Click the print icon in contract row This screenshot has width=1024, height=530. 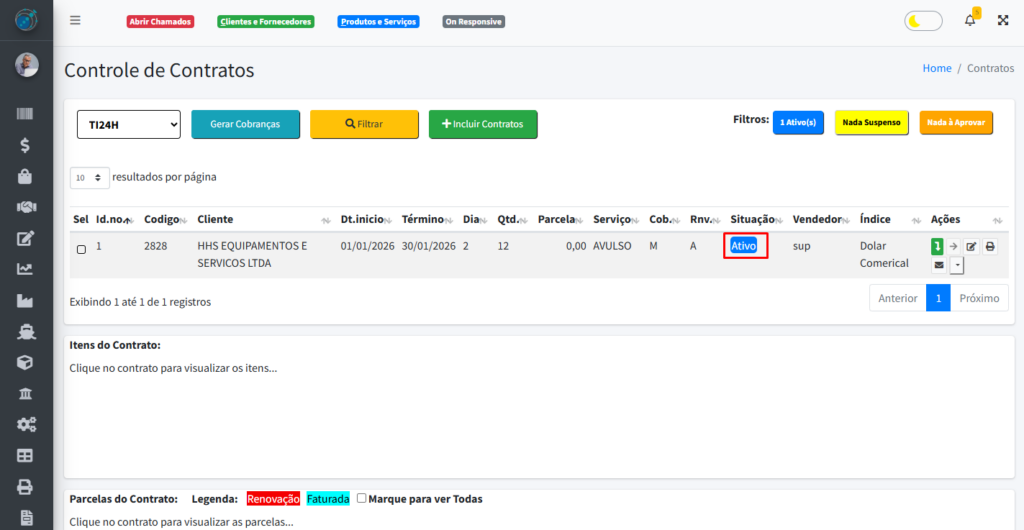989,246
